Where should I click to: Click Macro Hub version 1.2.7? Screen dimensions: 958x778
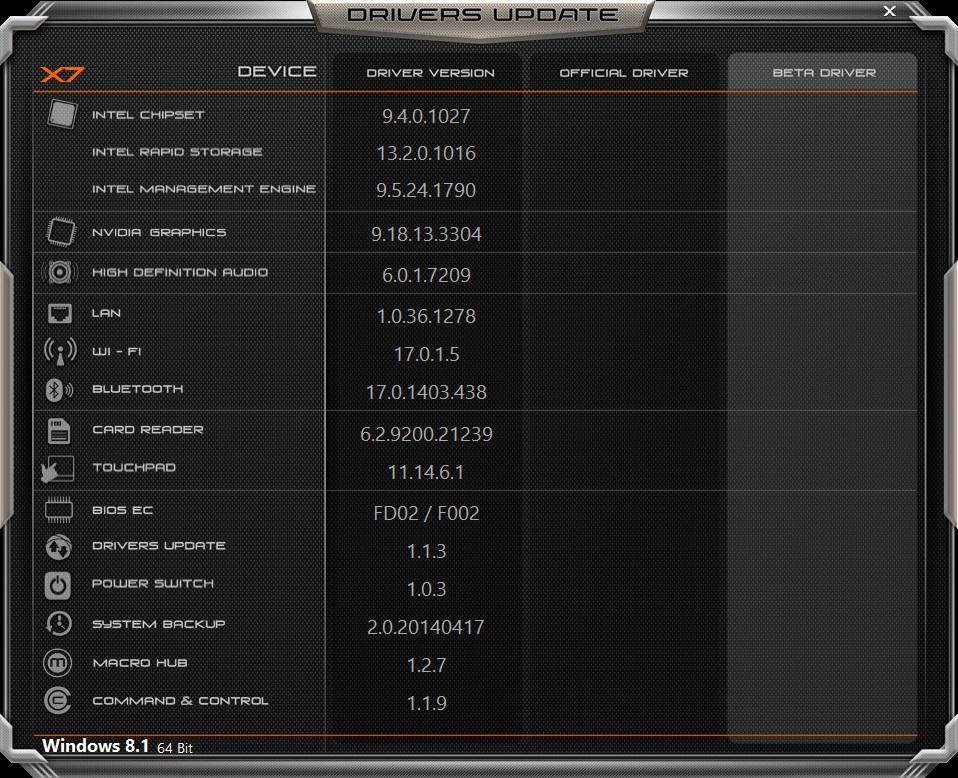point(426,665)
